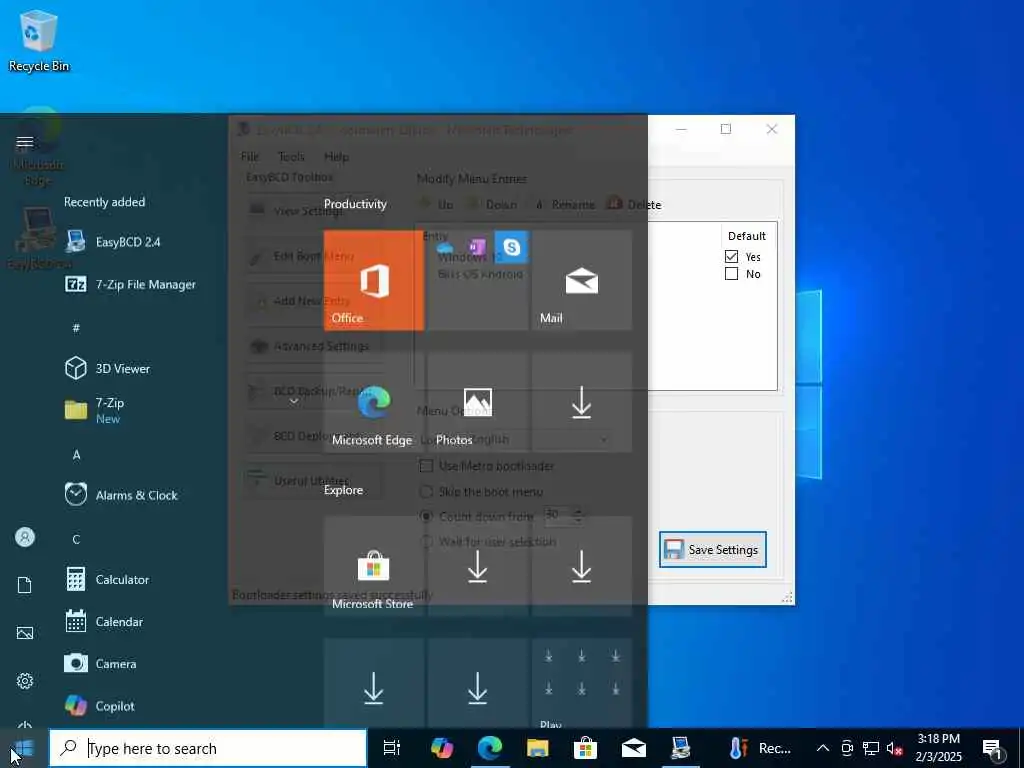Open the Mail tile
Viewport: 1024px width, 768px height.
coord(582,280)
